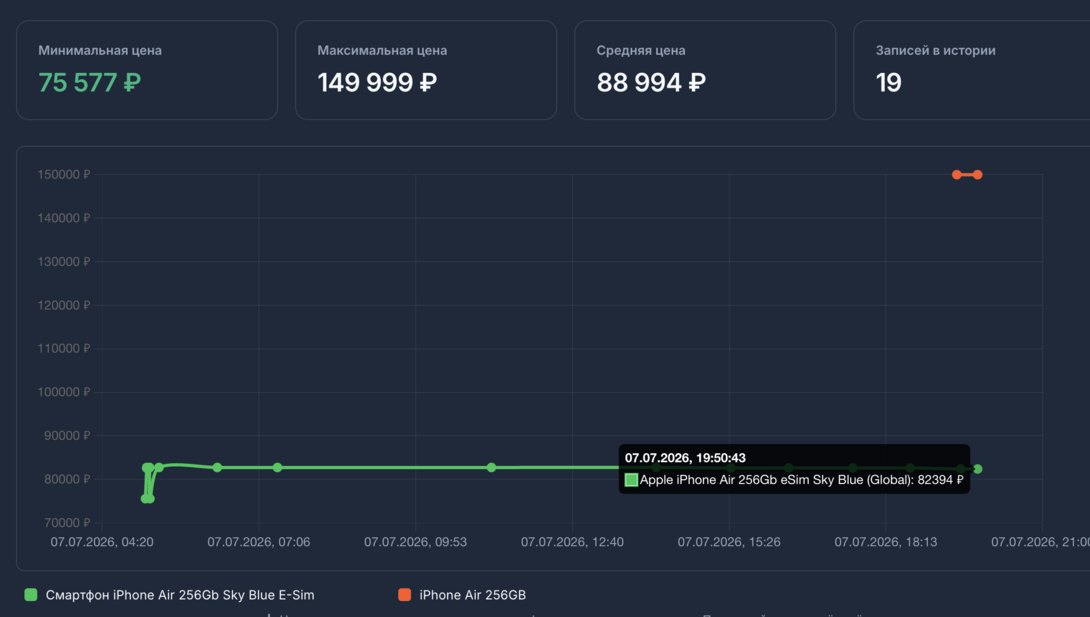This screenshot has height=617, width=1090.
Task: Click rightmost orange data point at 150000
Action: point(977,174)
